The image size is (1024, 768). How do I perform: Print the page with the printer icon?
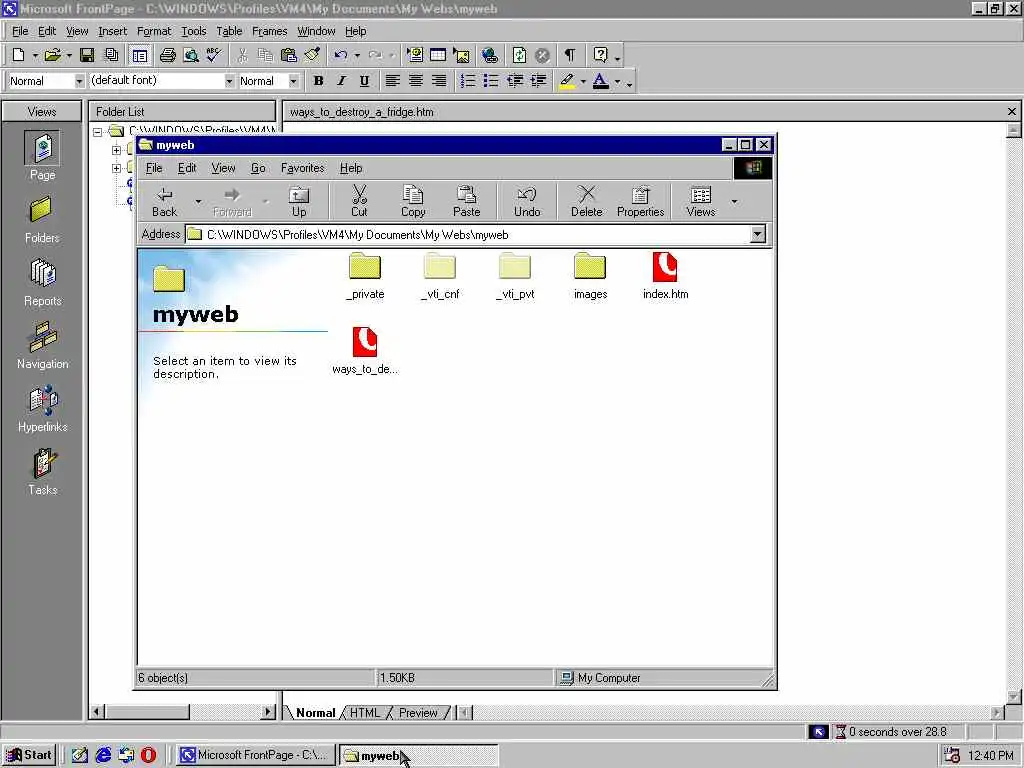[x=168, y=56]
